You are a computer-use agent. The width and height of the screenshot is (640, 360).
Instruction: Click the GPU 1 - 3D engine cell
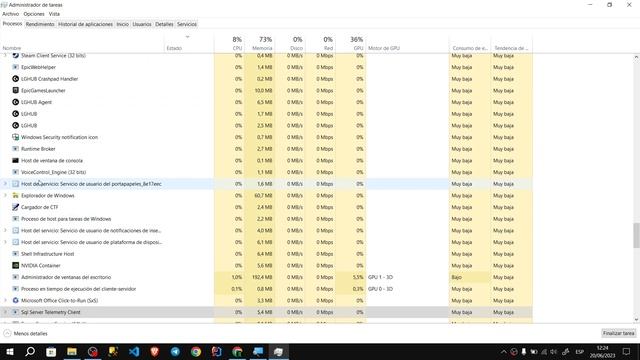click(407, 277)
